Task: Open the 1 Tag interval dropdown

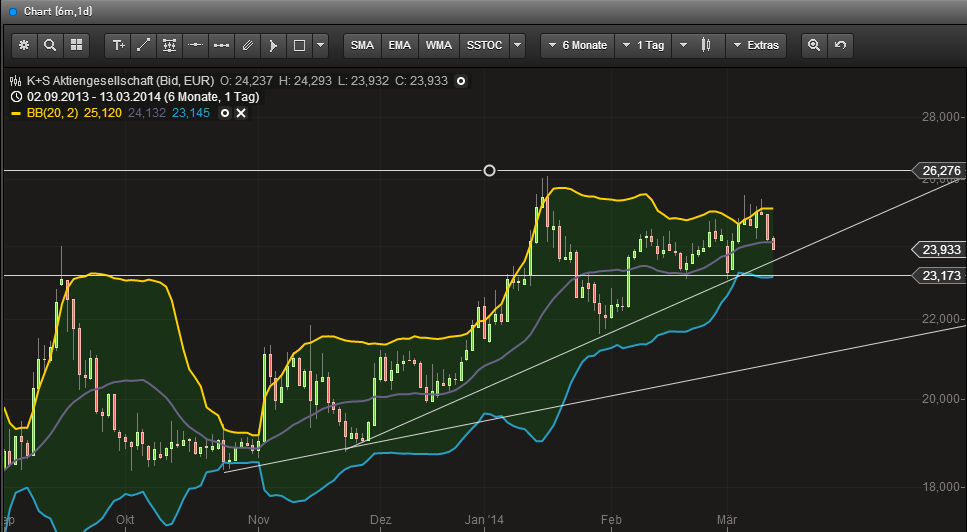Action: point(642,45)
